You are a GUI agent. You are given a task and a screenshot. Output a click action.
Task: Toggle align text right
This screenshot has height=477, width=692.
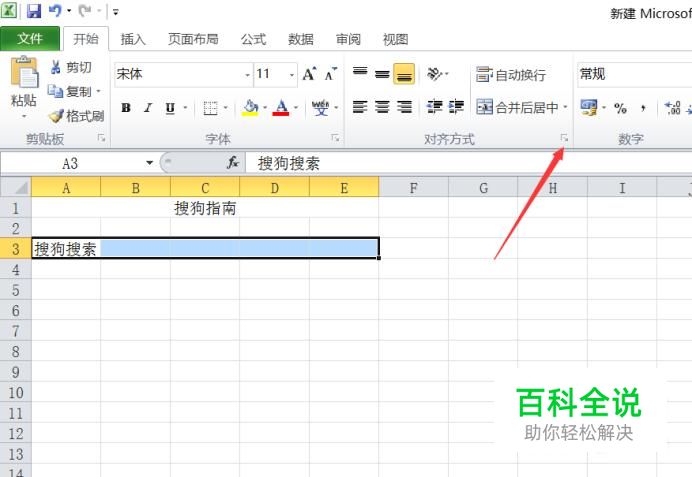click(x=404, y=107)
